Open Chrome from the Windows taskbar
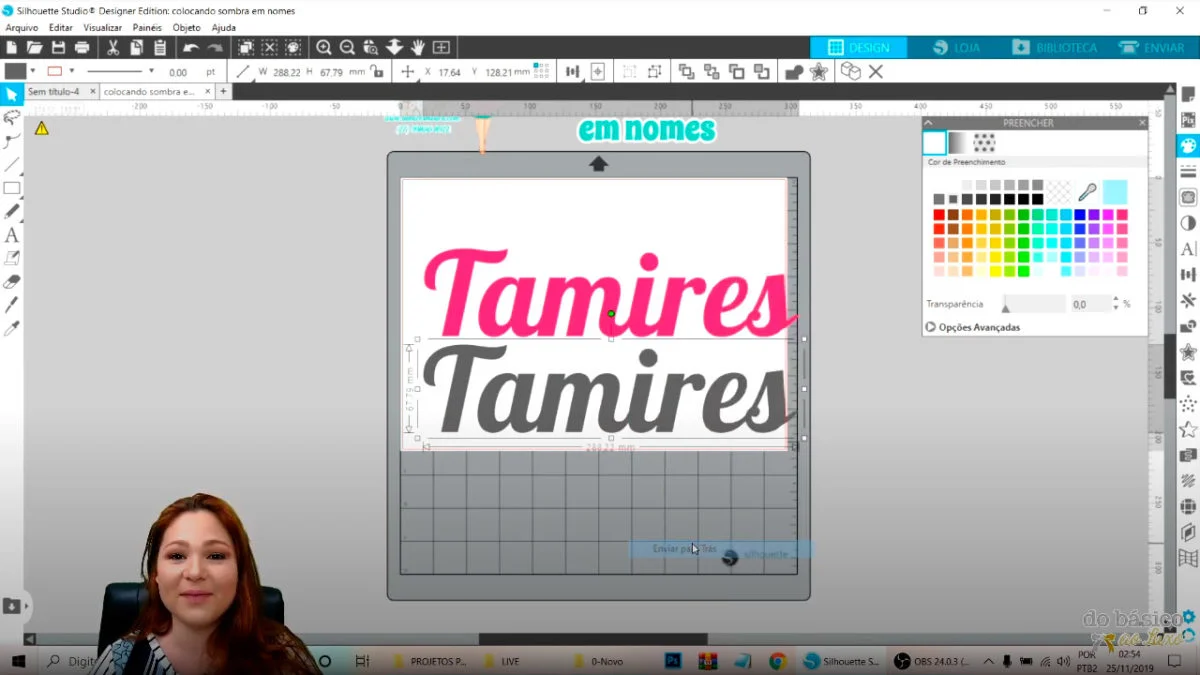 (777, 661)
